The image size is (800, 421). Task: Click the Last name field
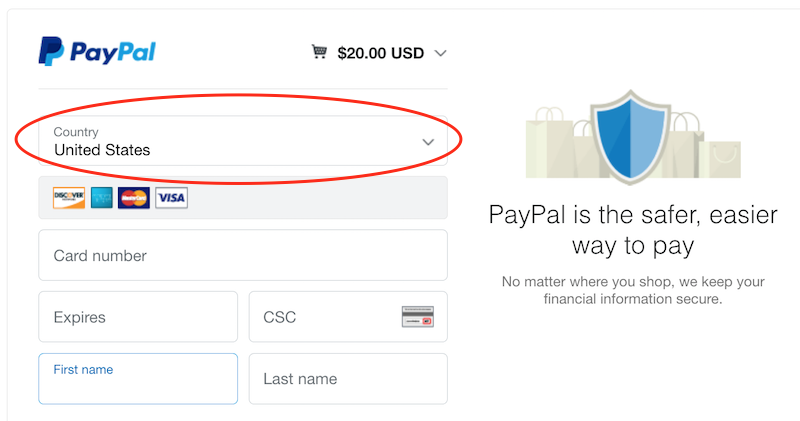coord(348,379)
